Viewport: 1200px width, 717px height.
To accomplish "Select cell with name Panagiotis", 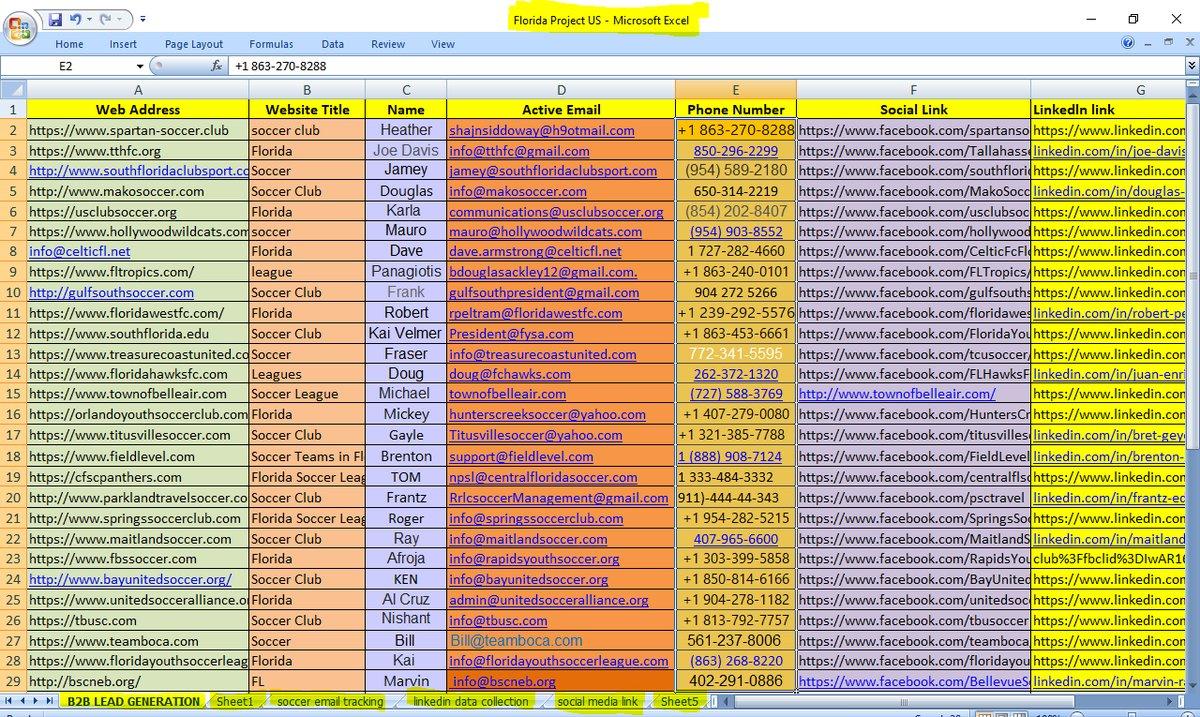I will (406, 272).
